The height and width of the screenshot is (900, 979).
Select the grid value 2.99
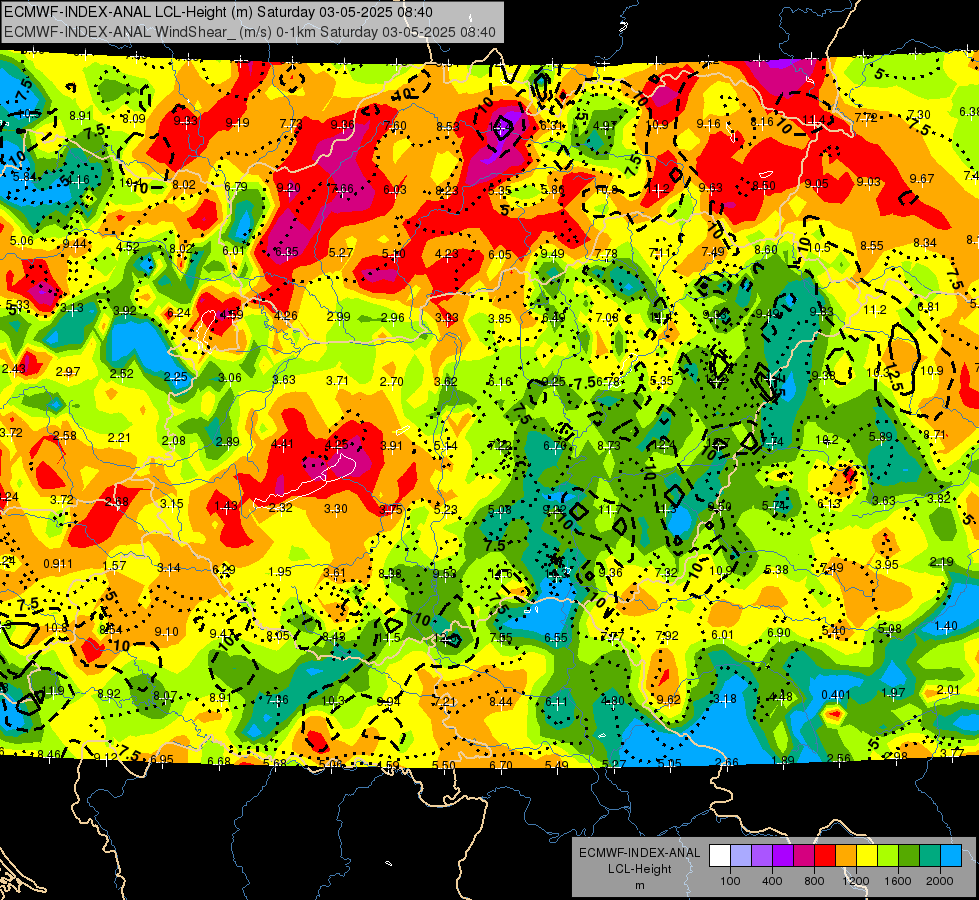tap(338, 316)
